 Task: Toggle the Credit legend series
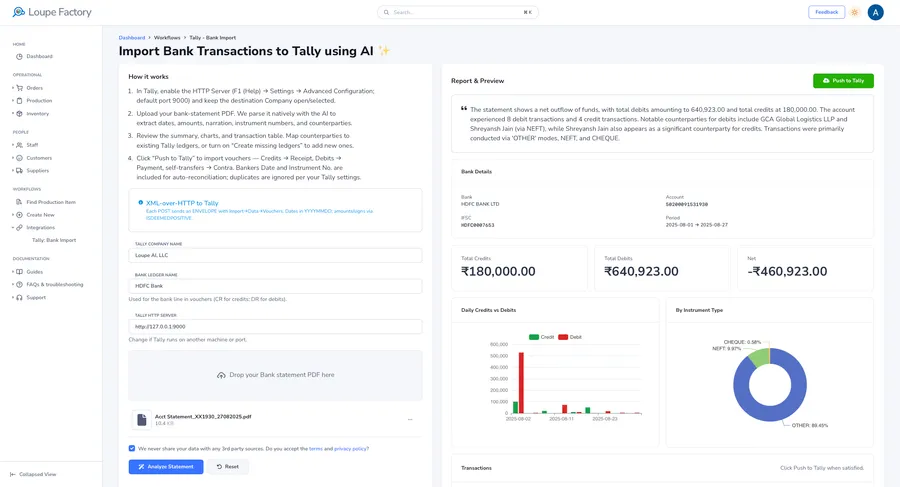(541, 337)
